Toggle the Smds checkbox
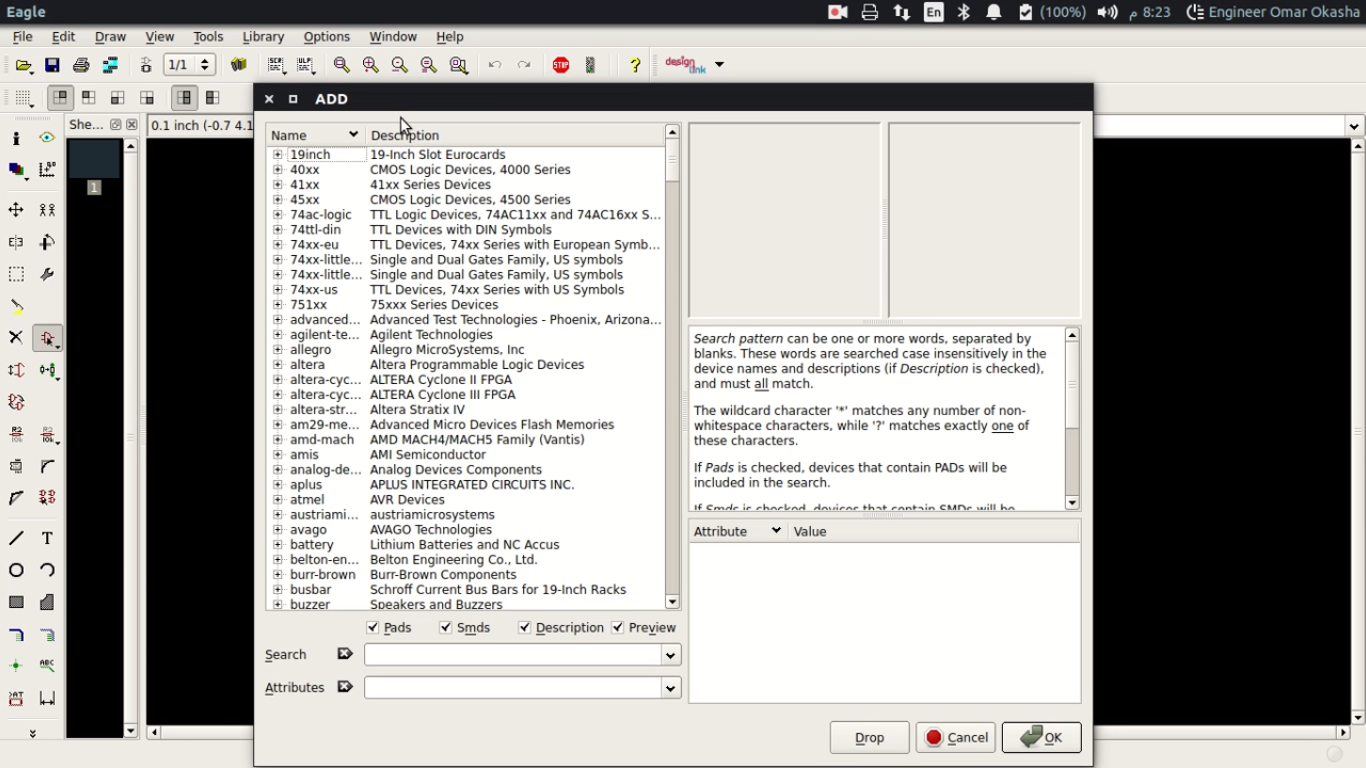The image size is (1366, 768). pos(446,628)
